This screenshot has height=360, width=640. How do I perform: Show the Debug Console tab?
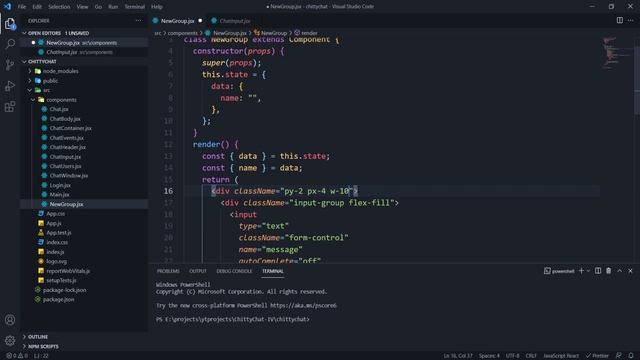(x=234, y=271)
